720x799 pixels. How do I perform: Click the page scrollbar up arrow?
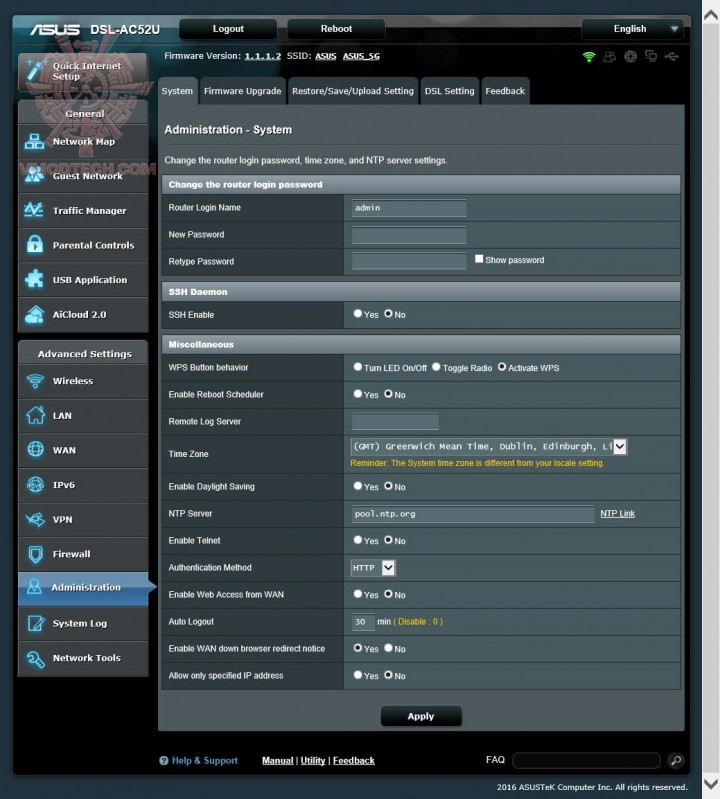711,15
